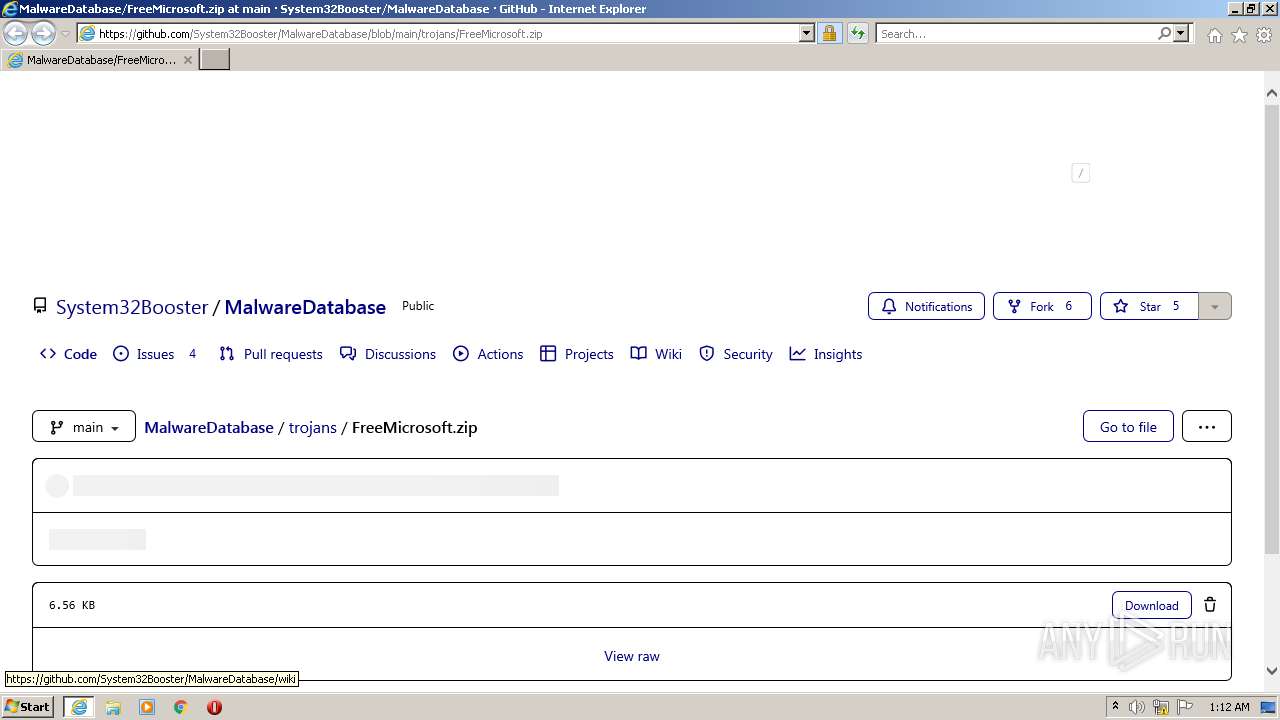This screenshot has height=720, width=1280.
Task: Open a new blank tab
Action: pos(215,60)
